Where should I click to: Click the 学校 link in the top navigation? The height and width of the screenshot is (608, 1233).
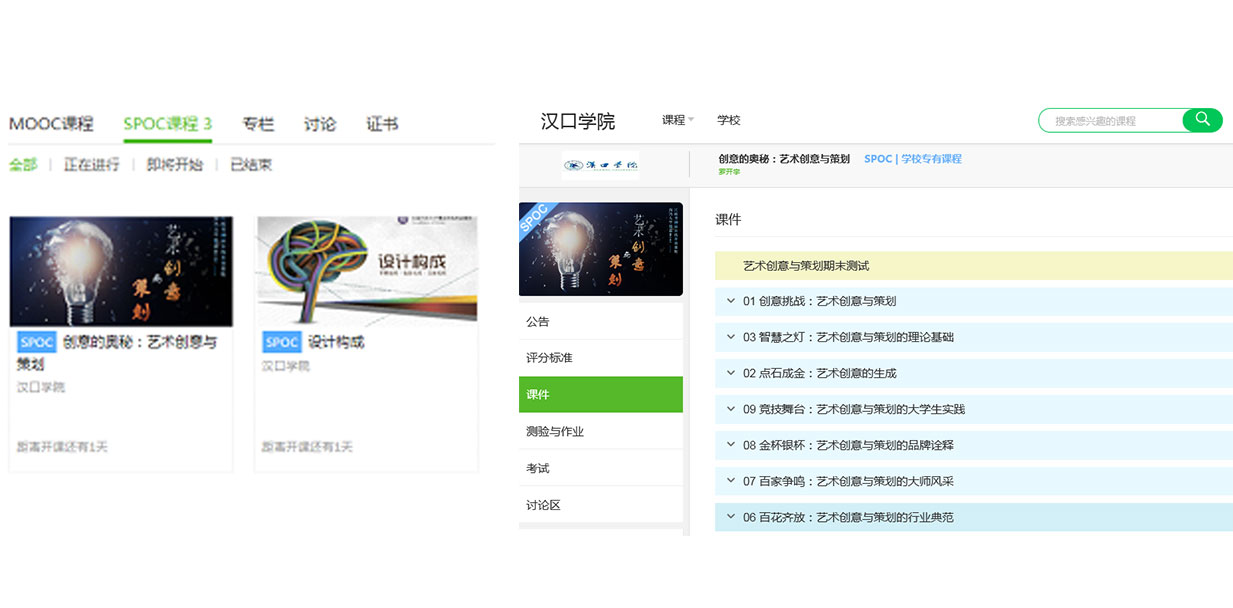pyautogui.click(x=729, y=120)
